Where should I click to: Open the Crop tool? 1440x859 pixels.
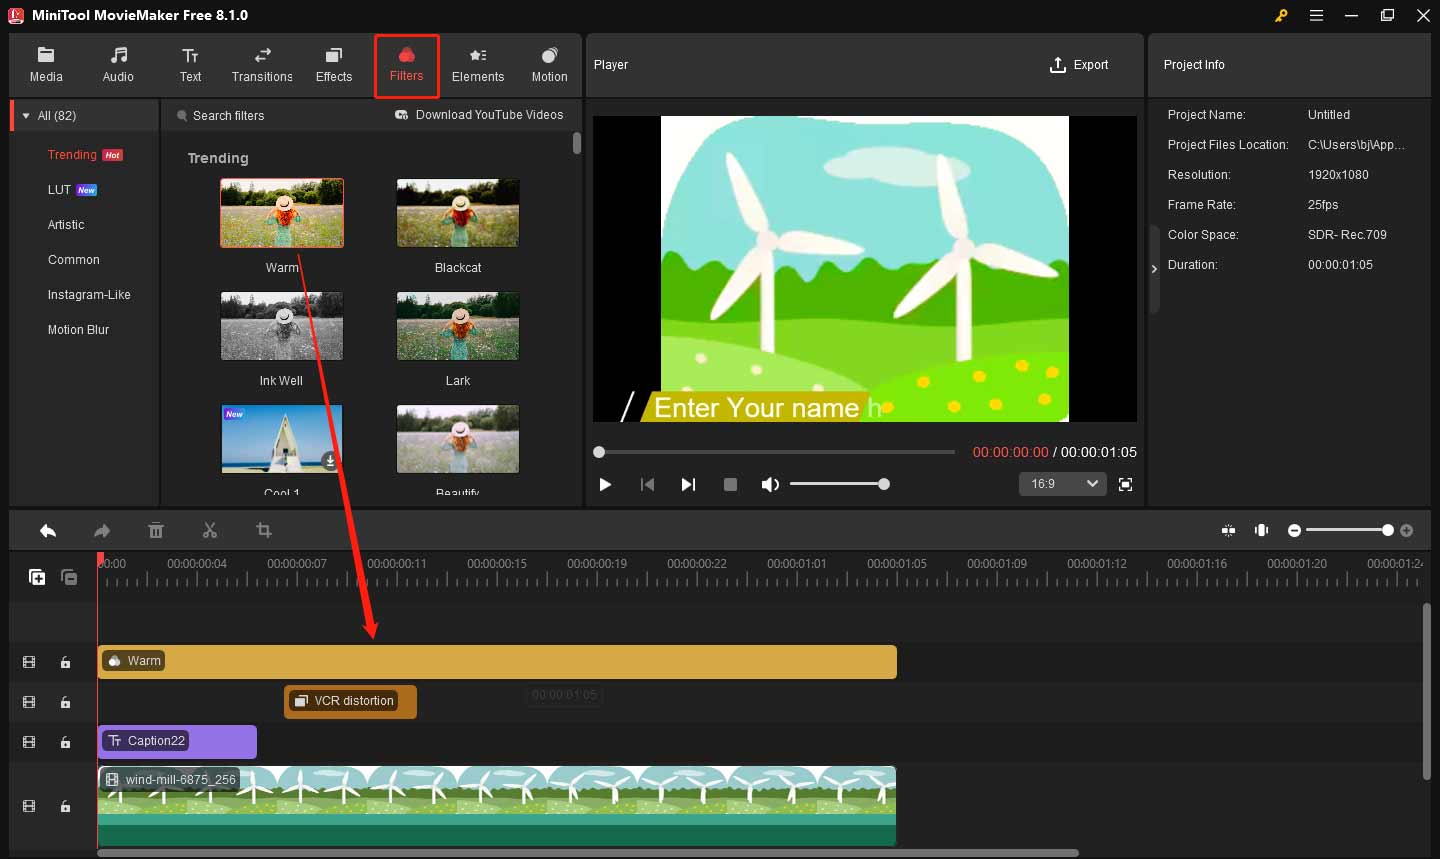[264, 531]
